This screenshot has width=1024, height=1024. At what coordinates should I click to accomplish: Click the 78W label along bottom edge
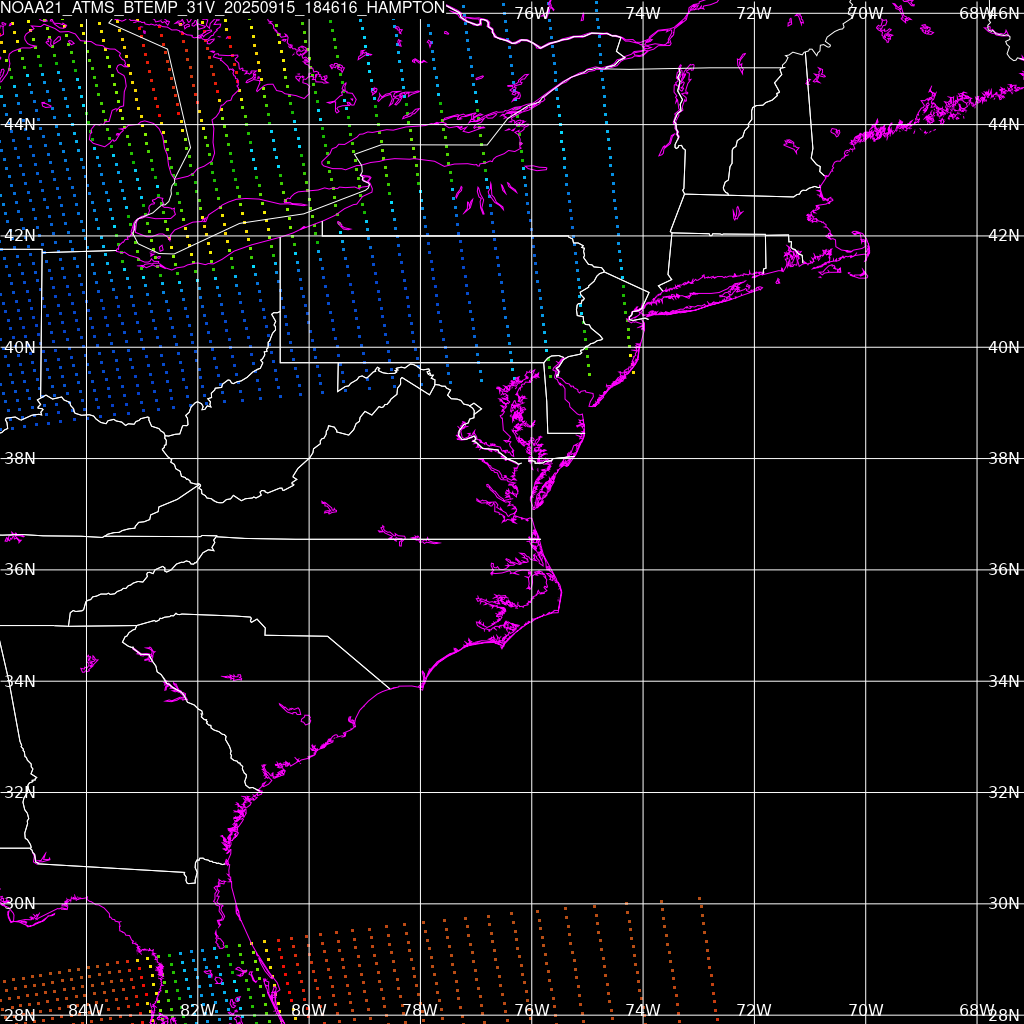[420, 1010]
